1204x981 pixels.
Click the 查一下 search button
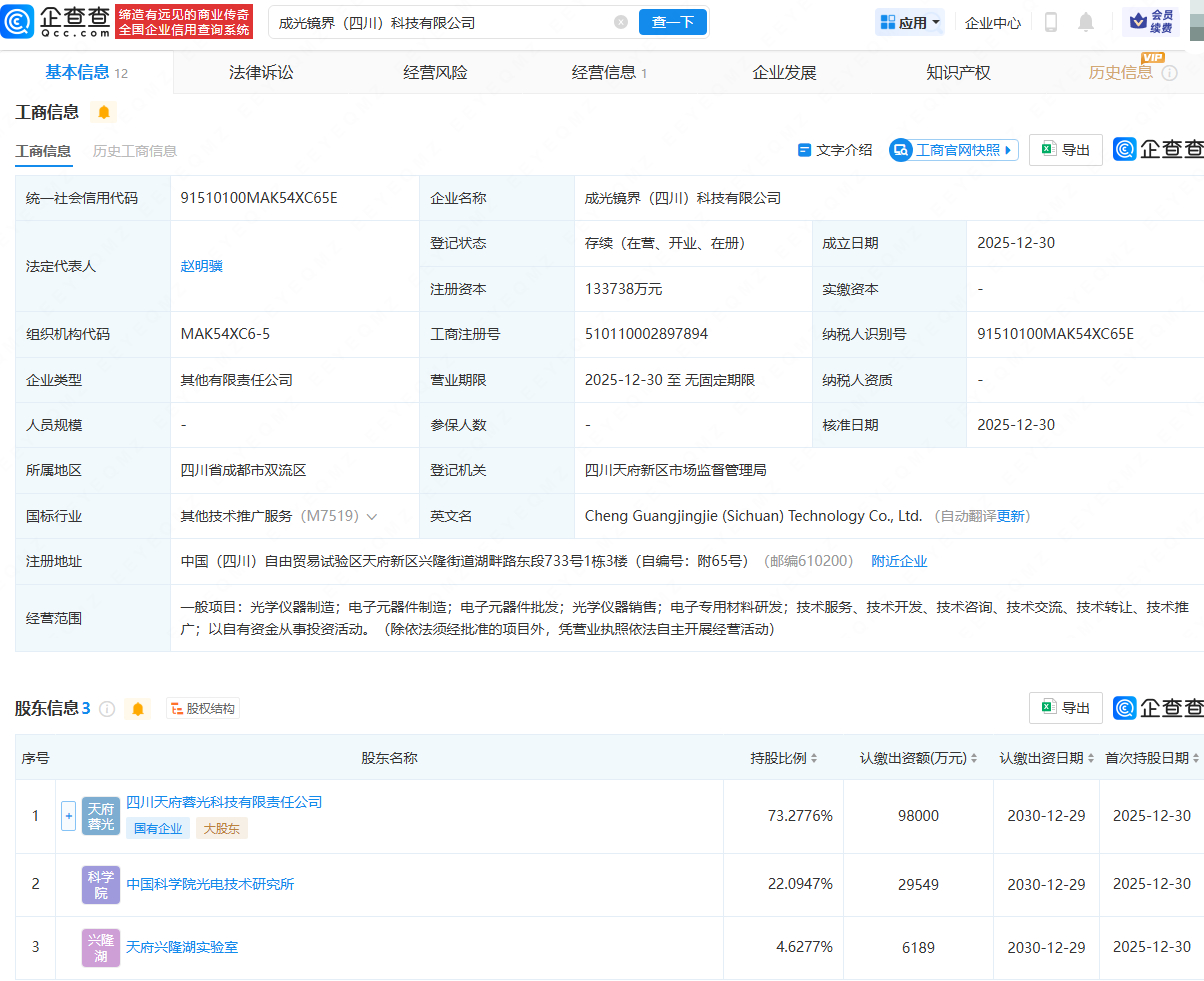(x=672, y=21)
